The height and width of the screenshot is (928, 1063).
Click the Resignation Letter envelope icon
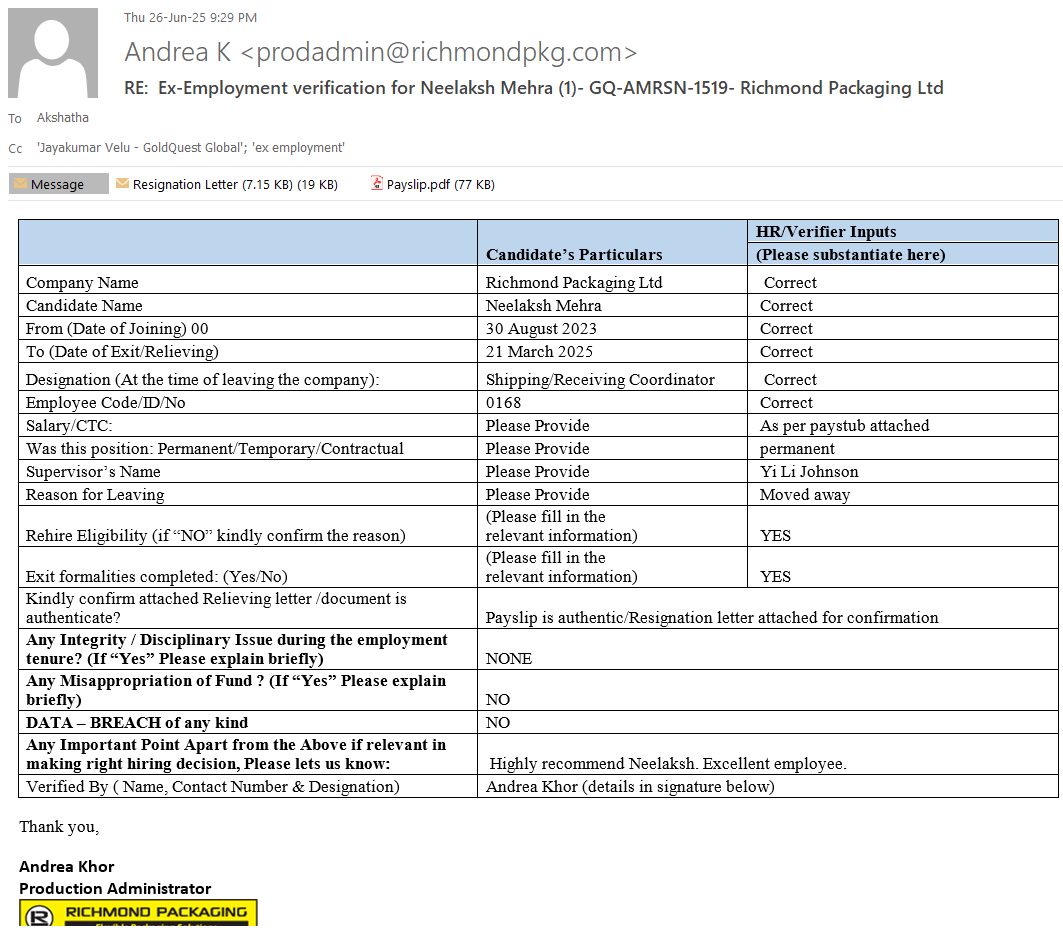(x=123, y=184)
